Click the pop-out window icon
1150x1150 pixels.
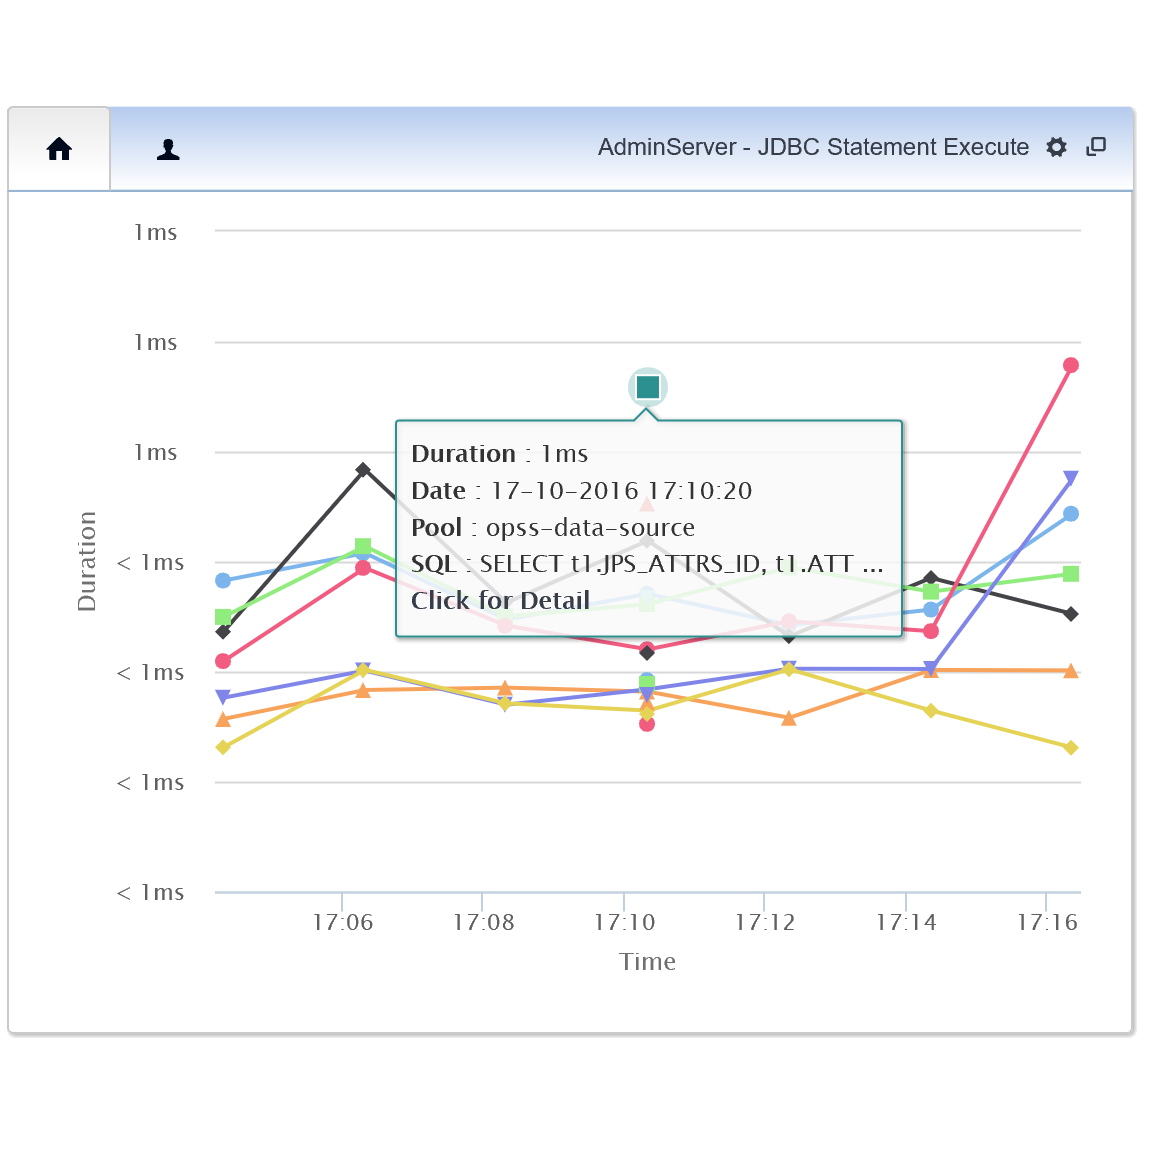(x=1096, y=147)
